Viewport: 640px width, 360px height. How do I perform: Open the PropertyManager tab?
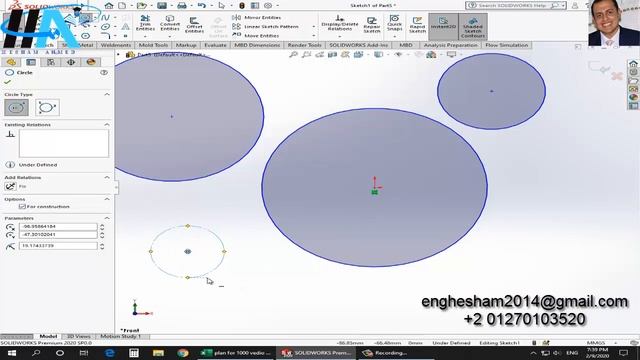pos(31,62)
